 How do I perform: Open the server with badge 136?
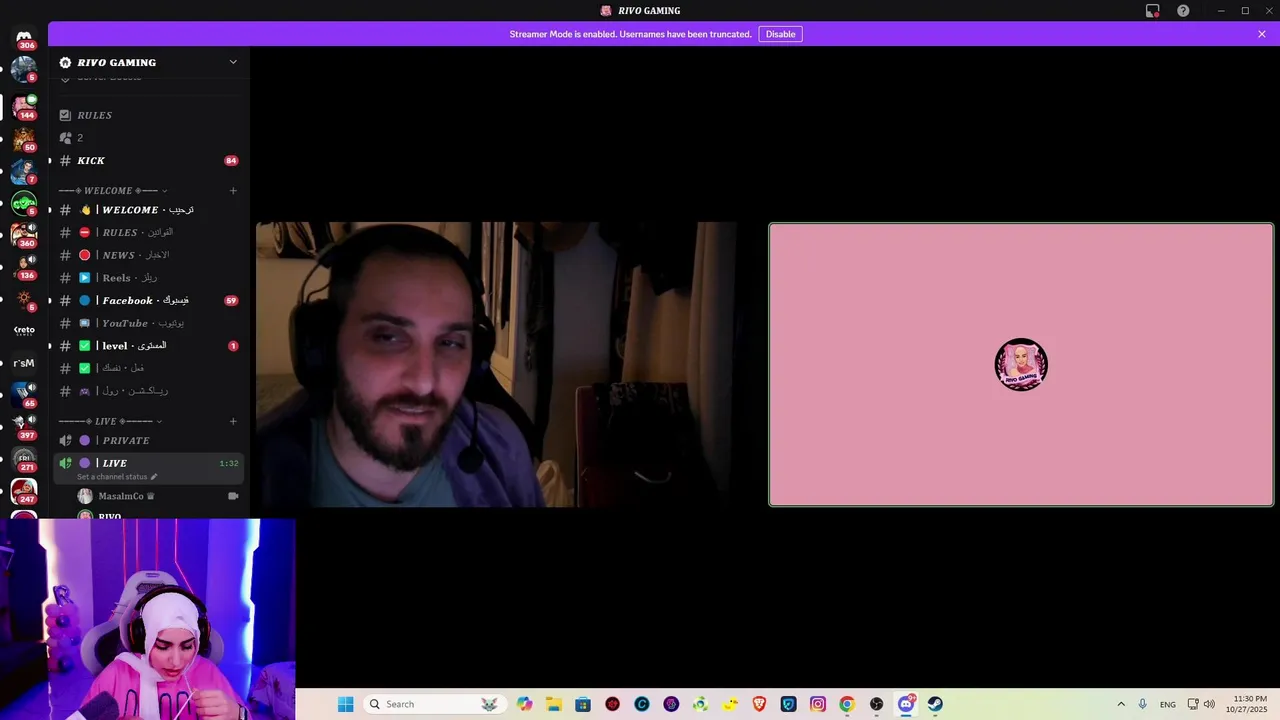pyautogui.click(x=24, y=266)
